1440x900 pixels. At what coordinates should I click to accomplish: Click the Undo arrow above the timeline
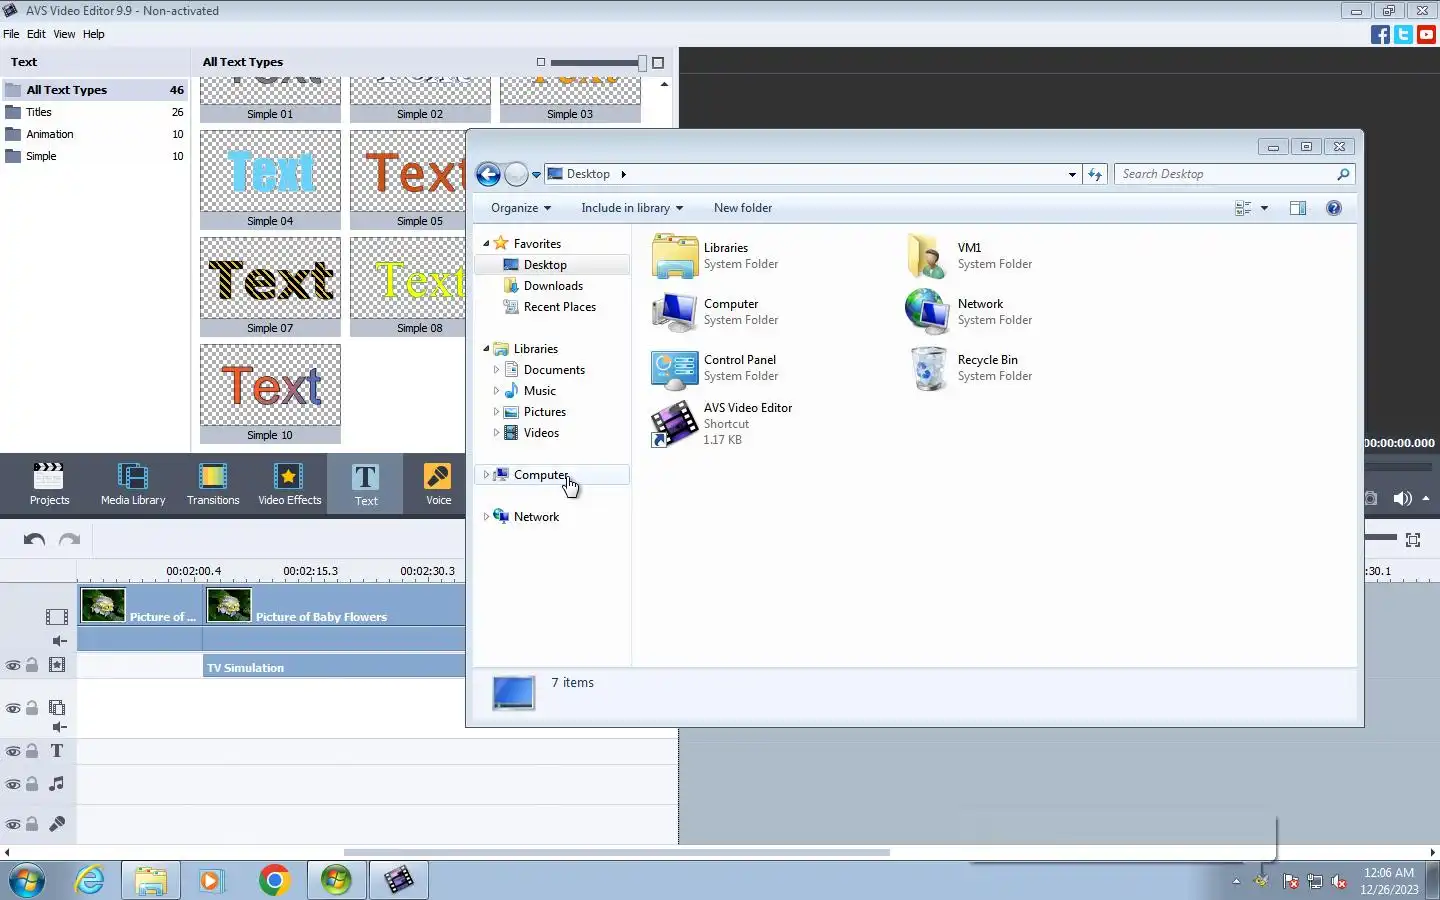(34, 539)
